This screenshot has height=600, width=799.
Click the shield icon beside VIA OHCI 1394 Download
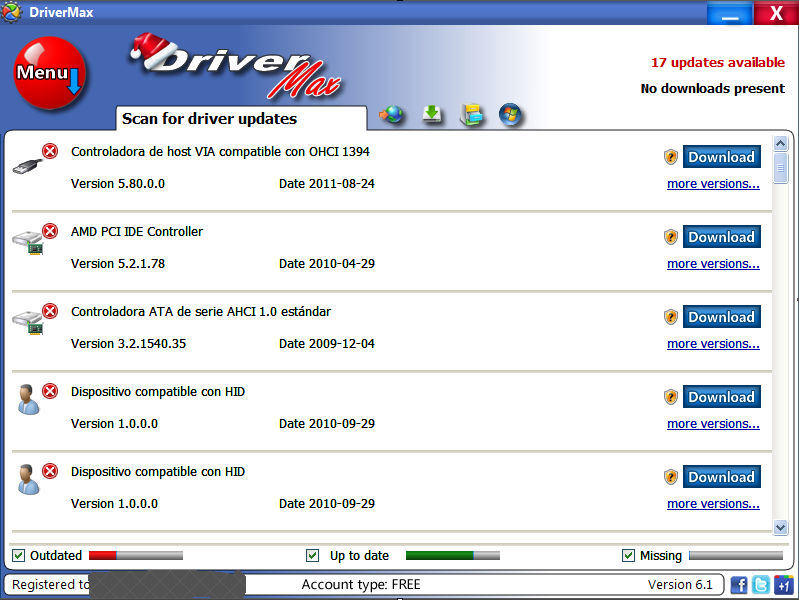(671, 157)
